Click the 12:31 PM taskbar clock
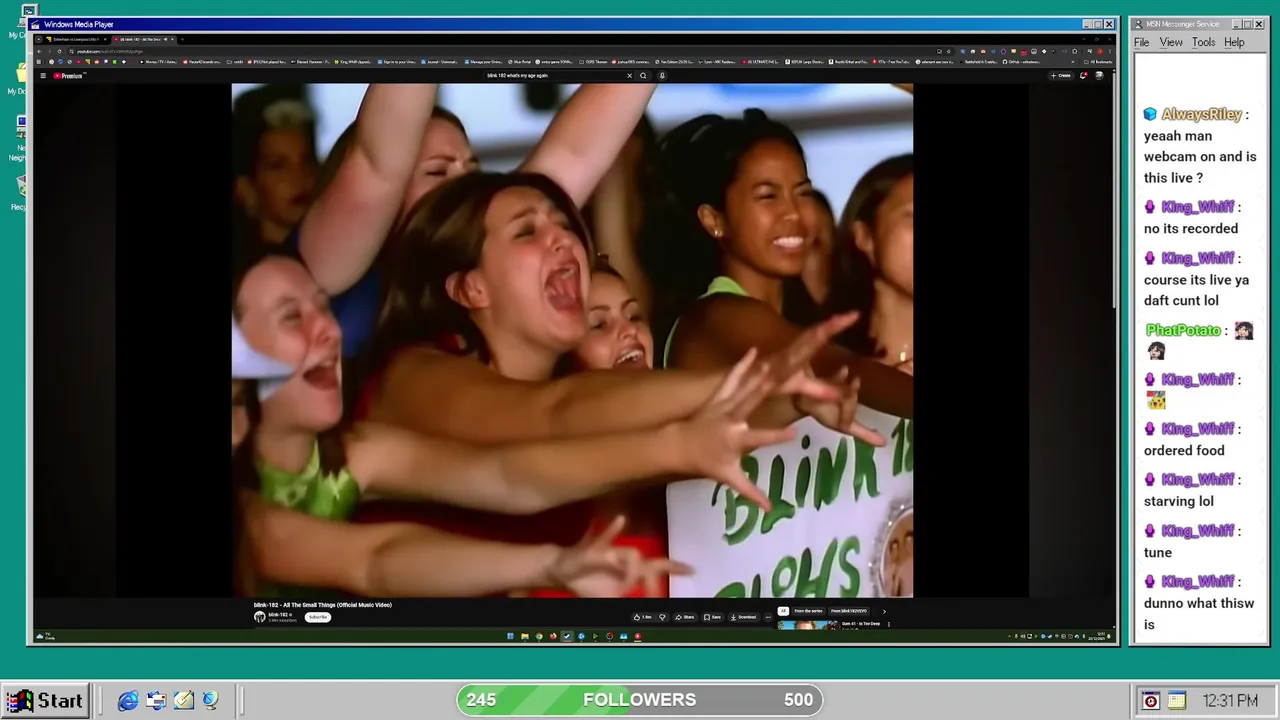The image size is (1280, 720). coord(1230,701)
